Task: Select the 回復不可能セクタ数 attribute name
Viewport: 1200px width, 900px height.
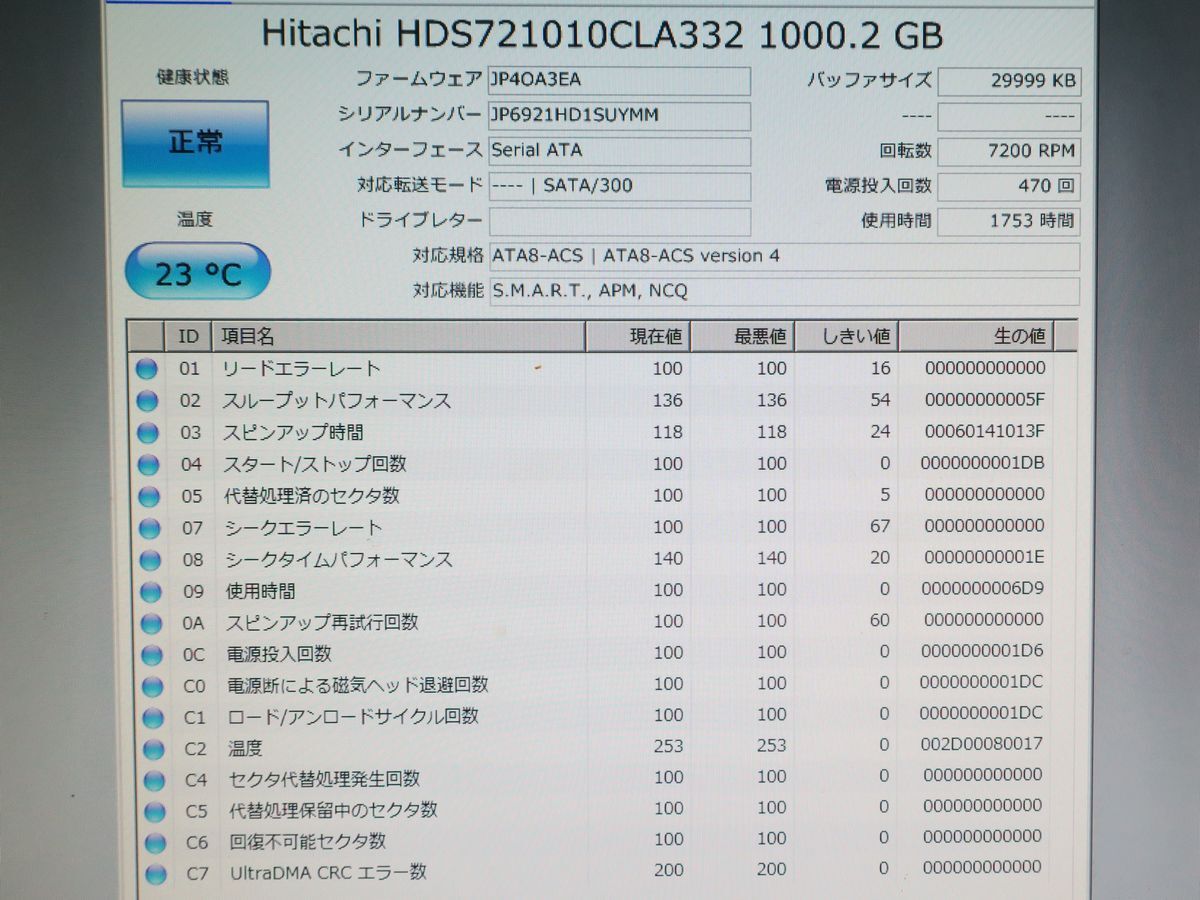Action: click(x=308, y=842)
